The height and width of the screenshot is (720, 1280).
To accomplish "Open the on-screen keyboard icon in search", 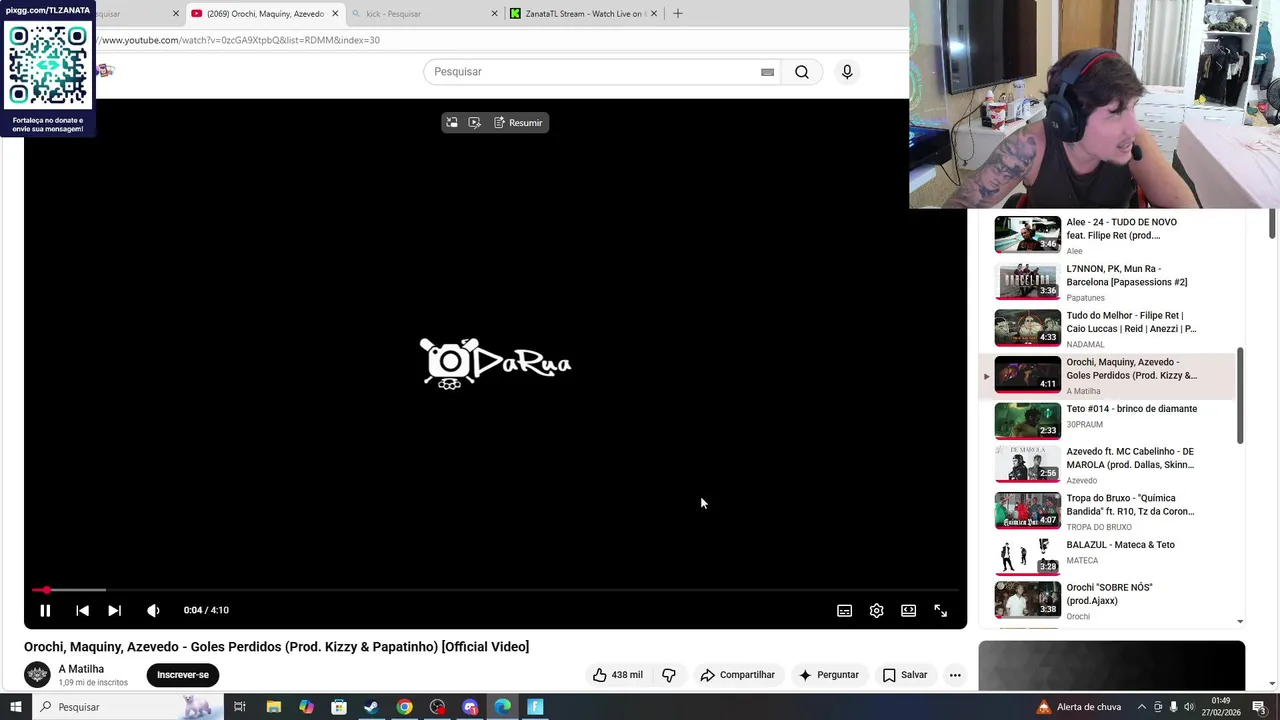I will point(767,72).
